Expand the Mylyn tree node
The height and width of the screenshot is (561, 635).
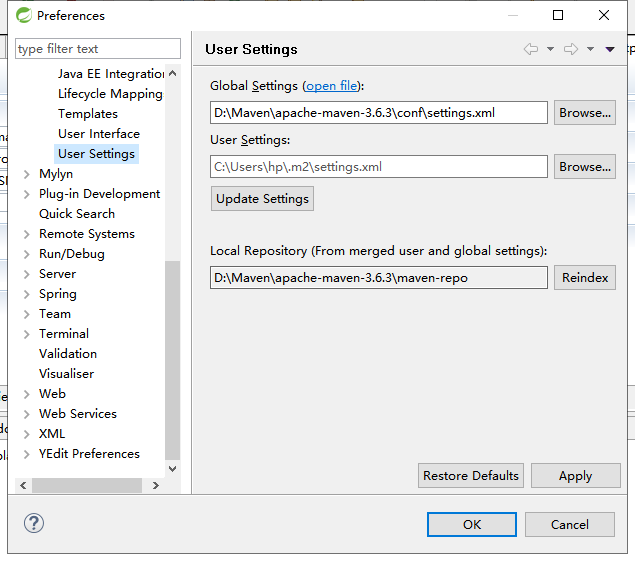(27, 174)
